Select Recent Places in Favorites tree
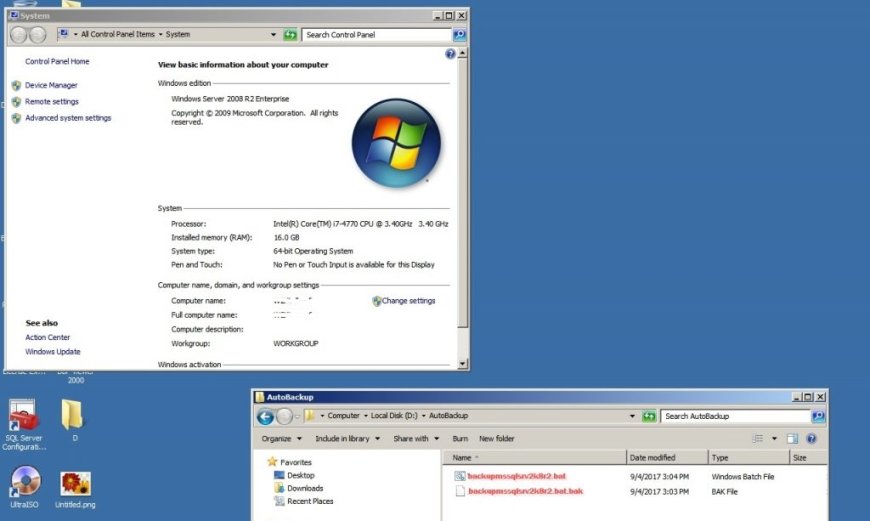This screenshot has height=521, width=870. 310,501
